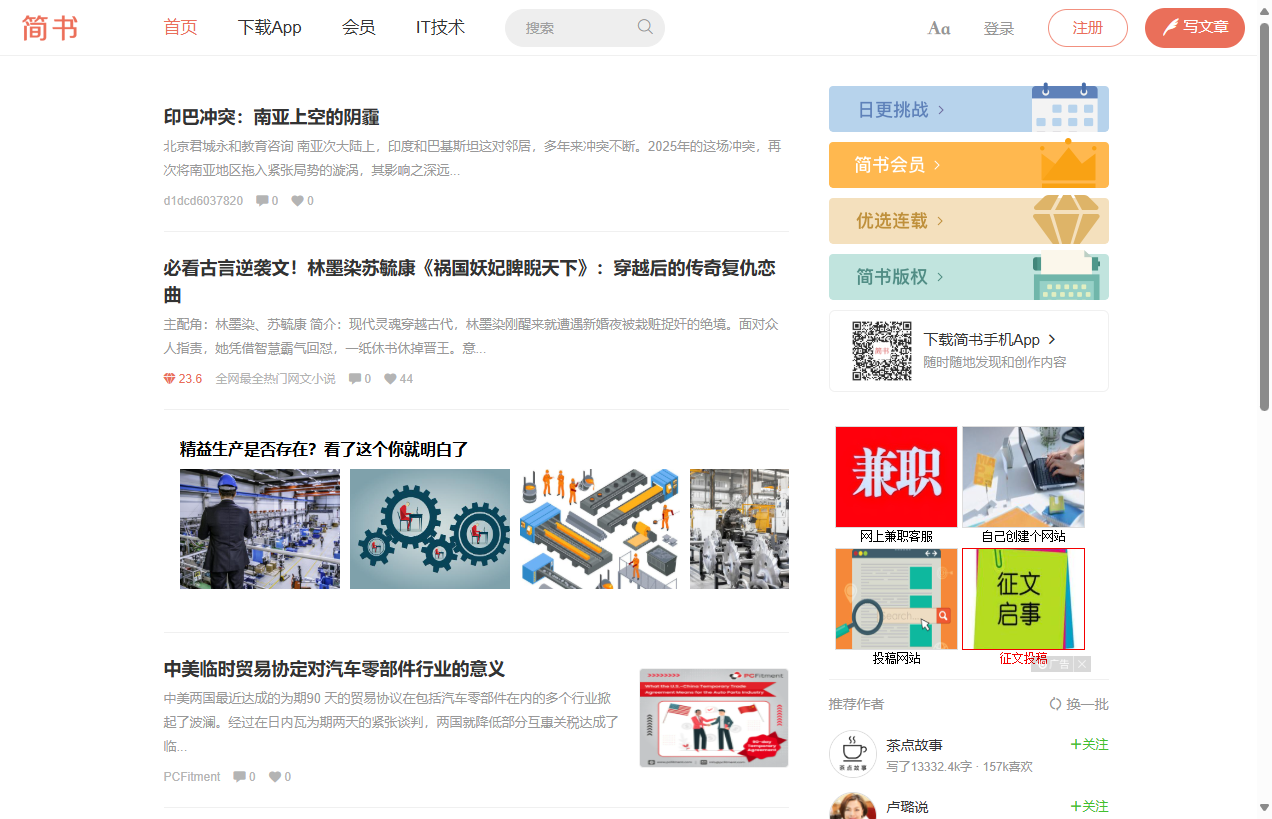Refresh recommended authors with 换一批
This screenshot has height=819, width=1272.
tap(1079, 704)
